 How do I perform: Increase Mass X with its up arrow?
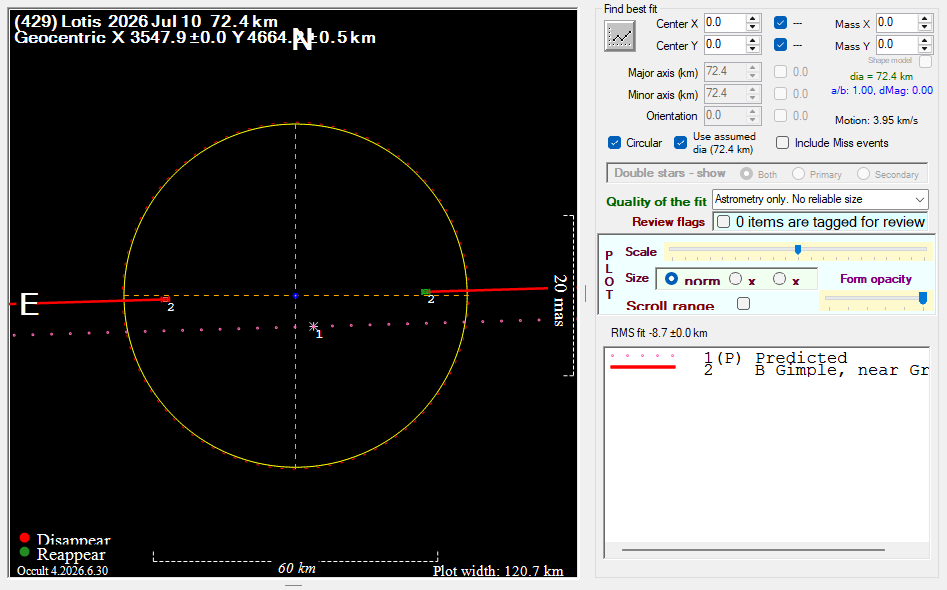925,19
